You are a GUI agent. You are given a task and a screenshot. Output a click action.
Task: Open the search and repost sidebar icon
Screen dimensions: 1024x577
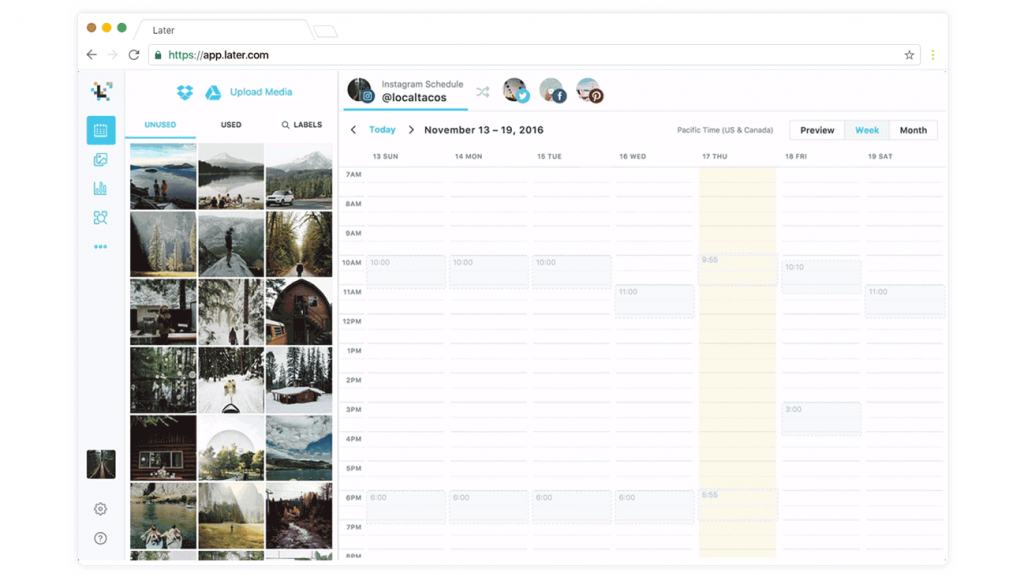(101, 218)
